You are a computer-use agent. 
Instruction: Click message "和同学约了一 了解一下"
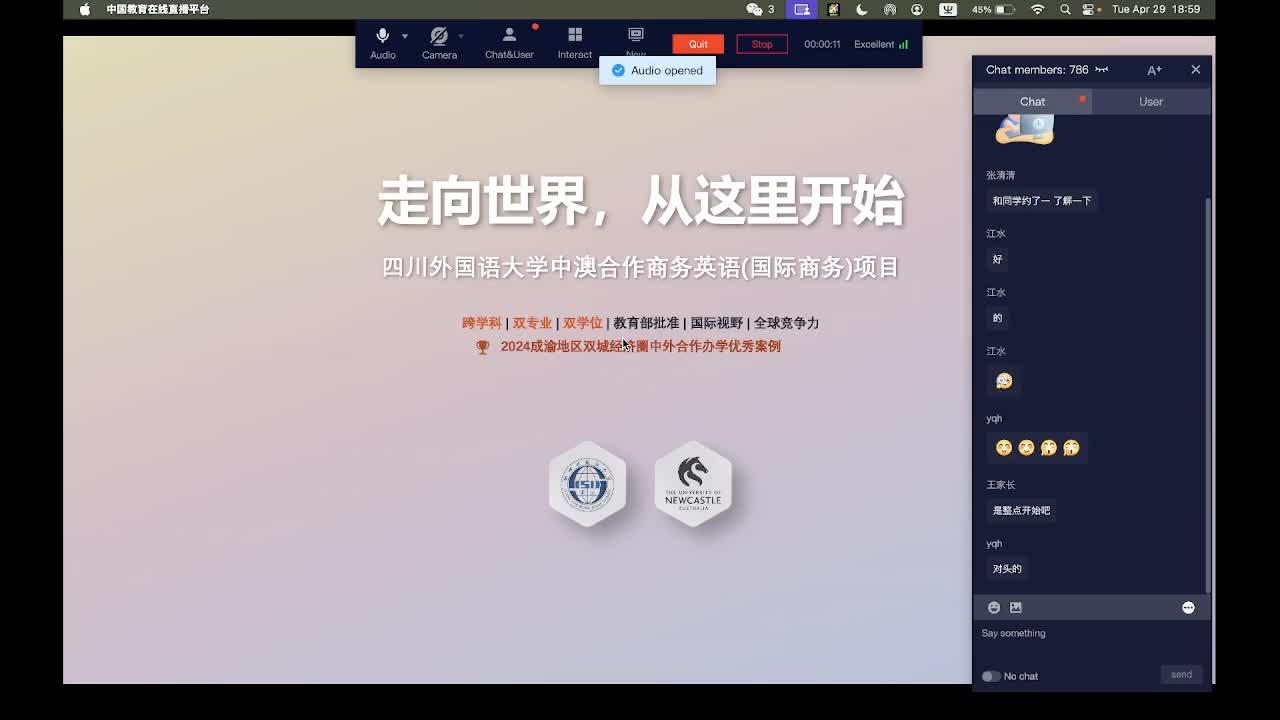(x=1042, y=201)
